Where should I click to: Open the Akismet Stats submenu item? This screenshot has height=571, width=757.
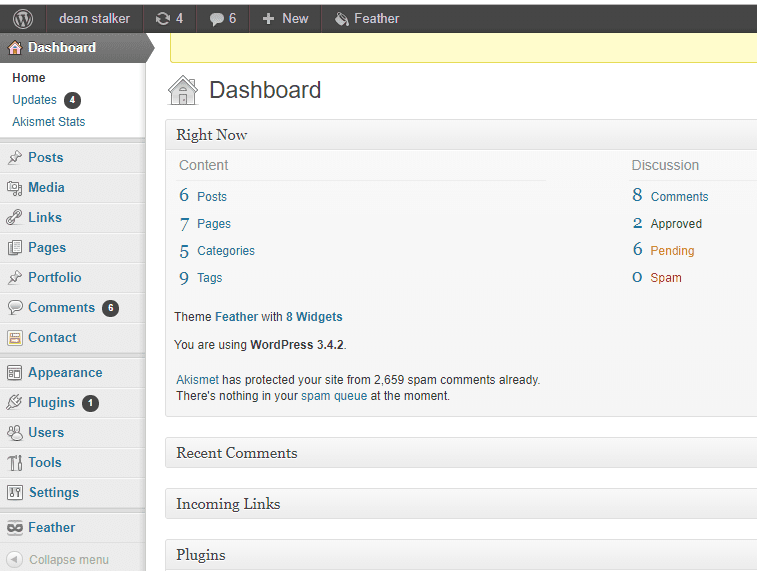(49, 122)
